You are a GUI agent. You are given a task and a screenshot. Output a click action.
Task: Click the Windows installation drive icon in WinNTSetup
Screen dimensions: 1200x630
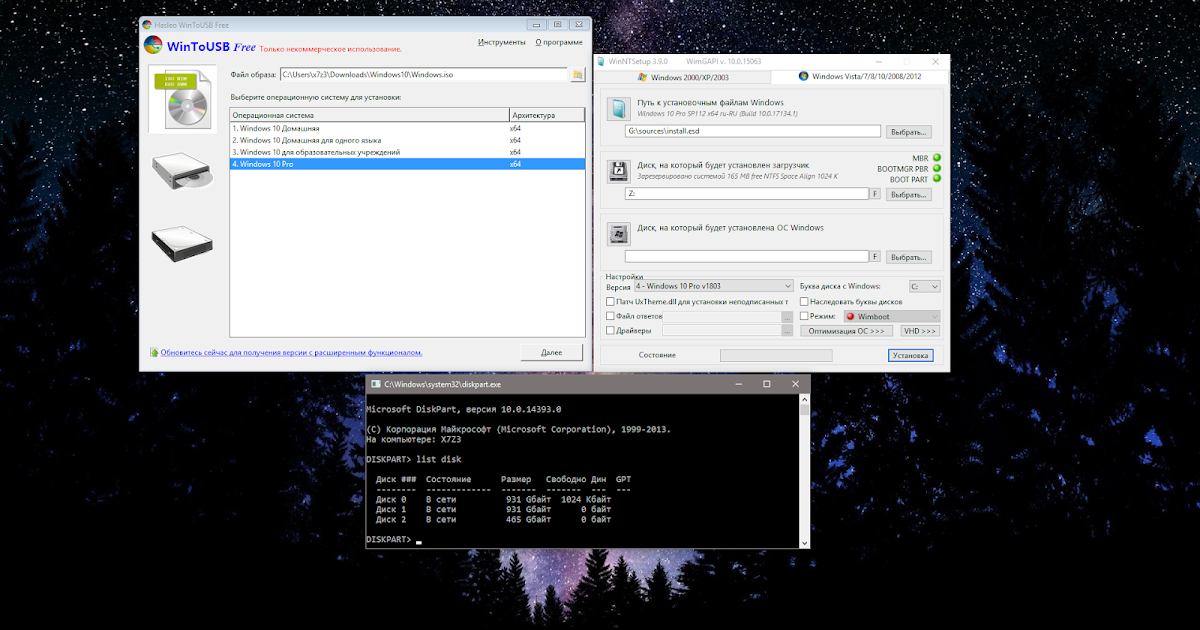point(619,234)
